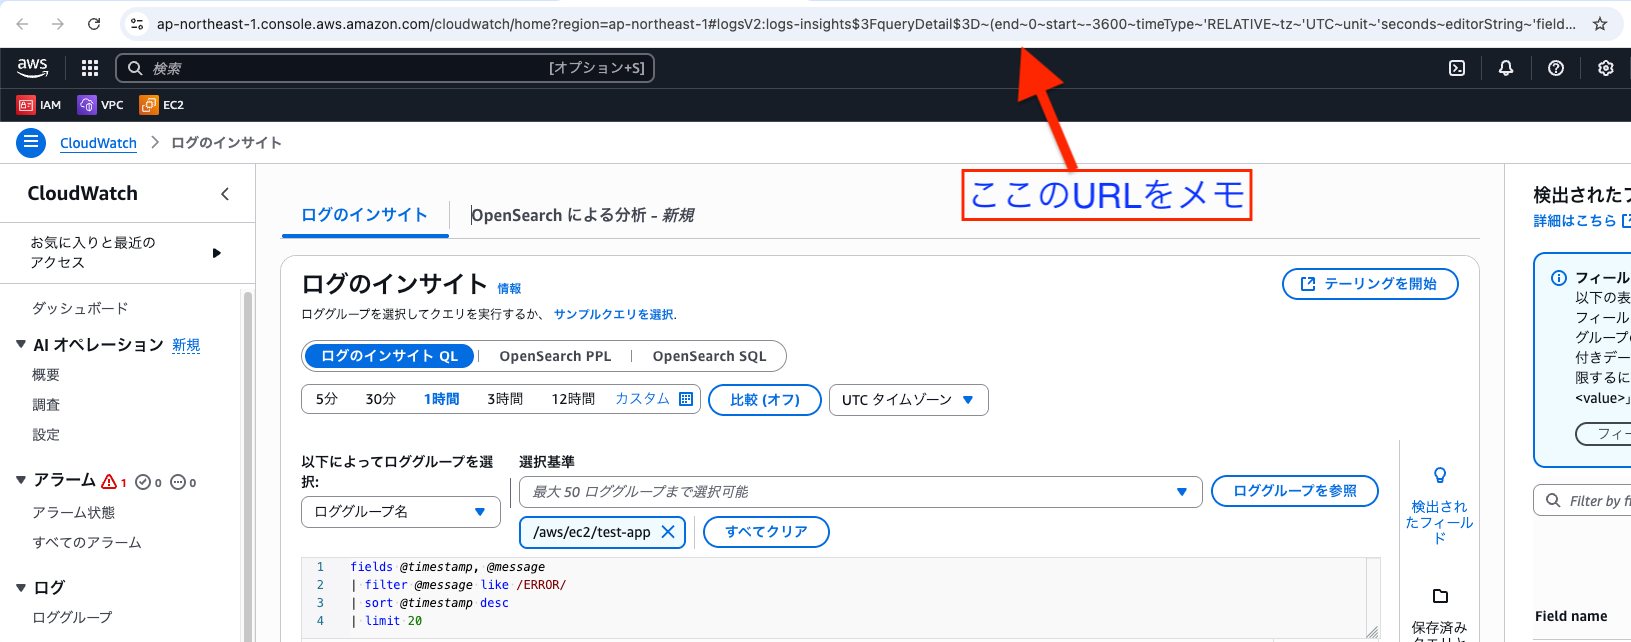1631x642 pixels.
Task: Reload the page with the refresh icon
Action: click(94, 24)
